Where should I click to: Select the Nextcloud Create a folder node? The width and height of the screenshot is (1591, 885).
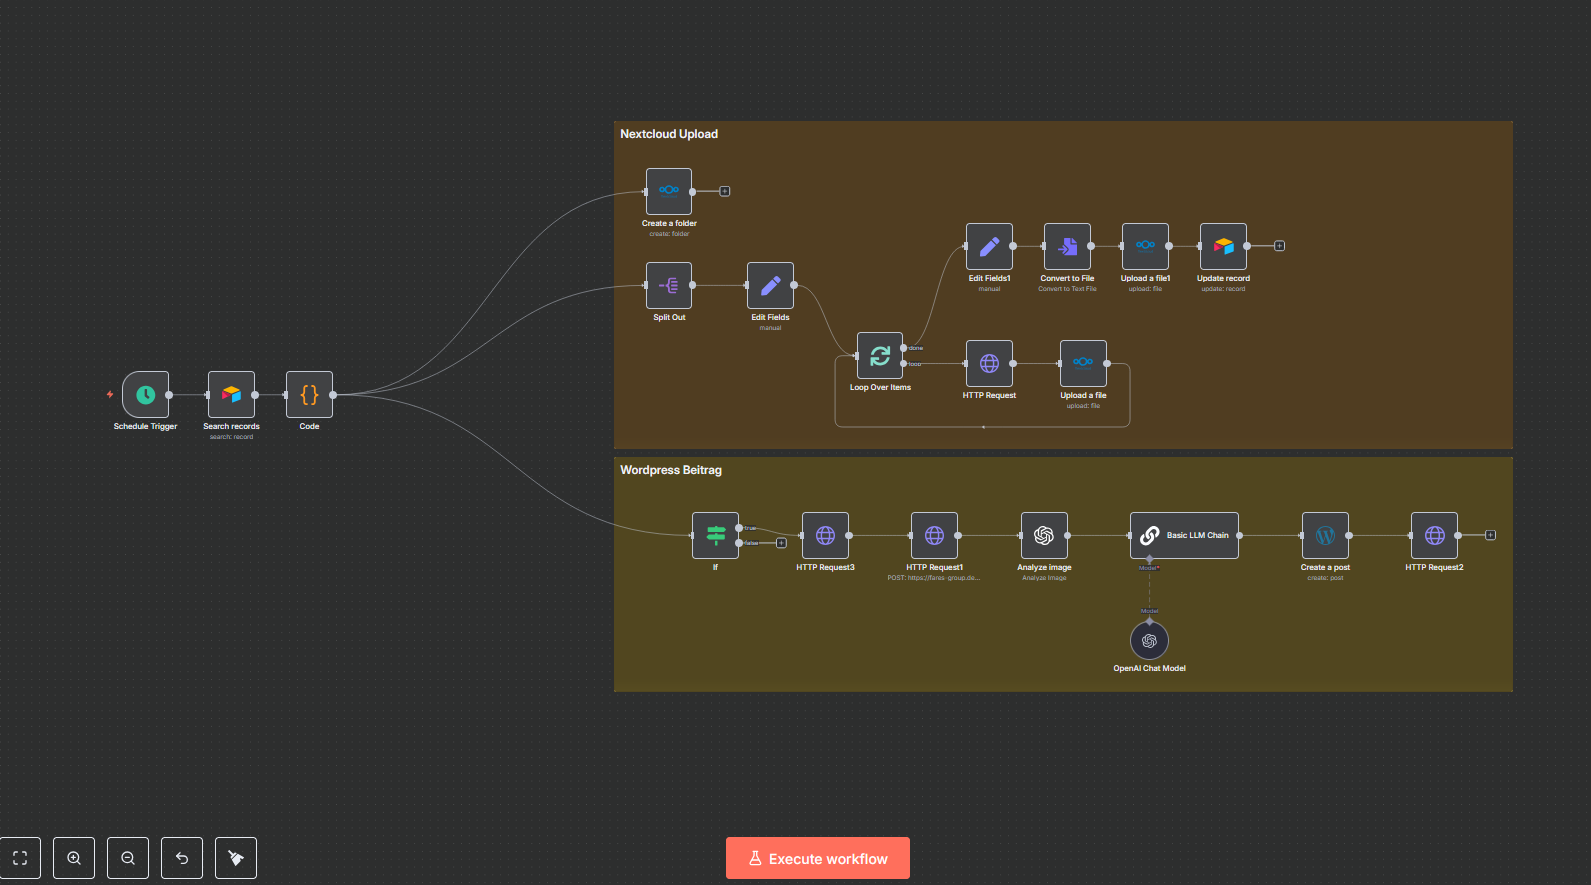coord(669,191)
